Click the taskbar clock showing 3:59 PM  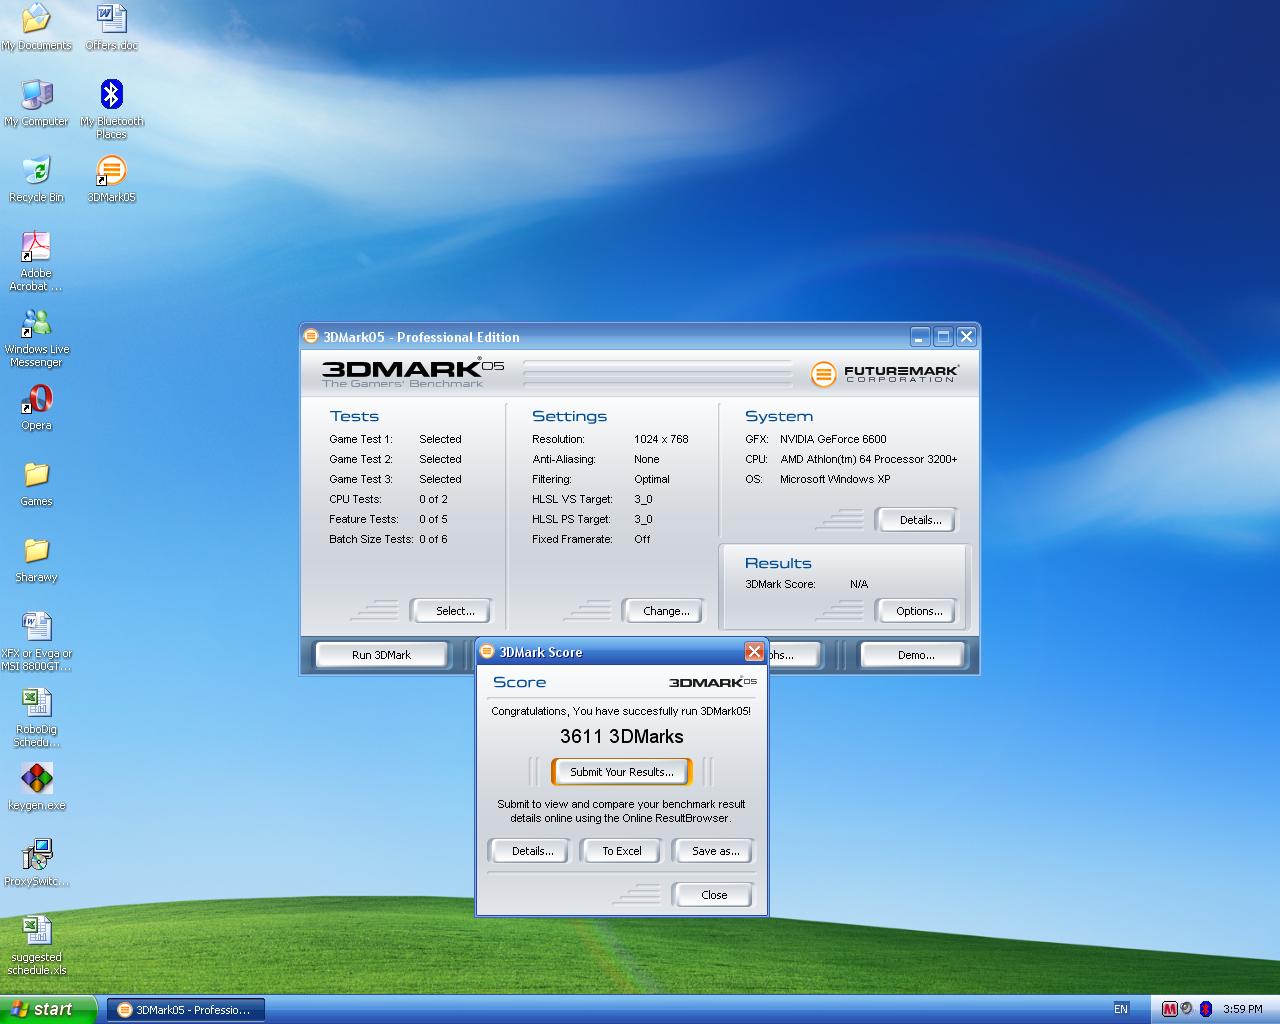click(1243, 1009)
